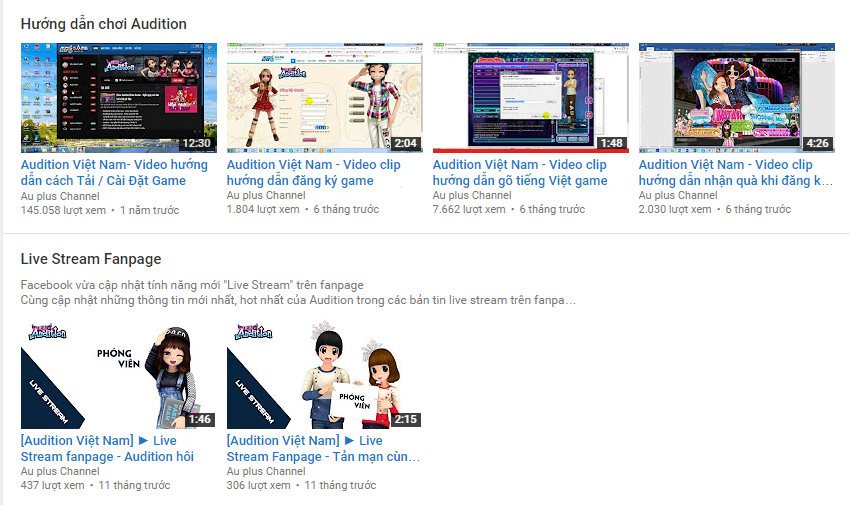Click the 1:46 duration badge

tap(199, 419)
